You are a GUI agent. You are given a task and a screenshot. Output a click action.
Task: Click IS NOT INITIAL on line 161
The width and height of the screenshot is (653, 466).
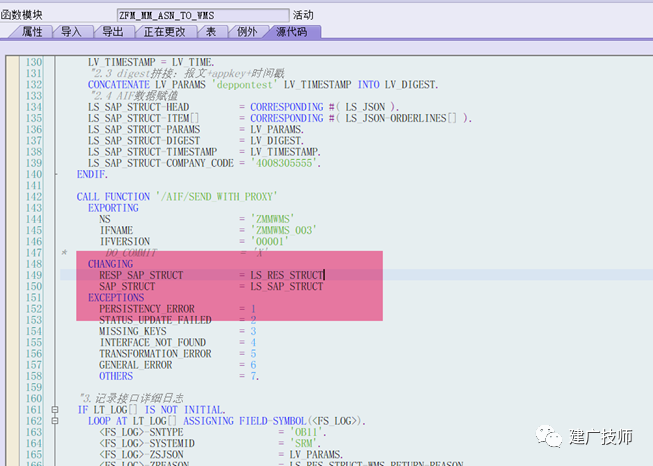185,410
